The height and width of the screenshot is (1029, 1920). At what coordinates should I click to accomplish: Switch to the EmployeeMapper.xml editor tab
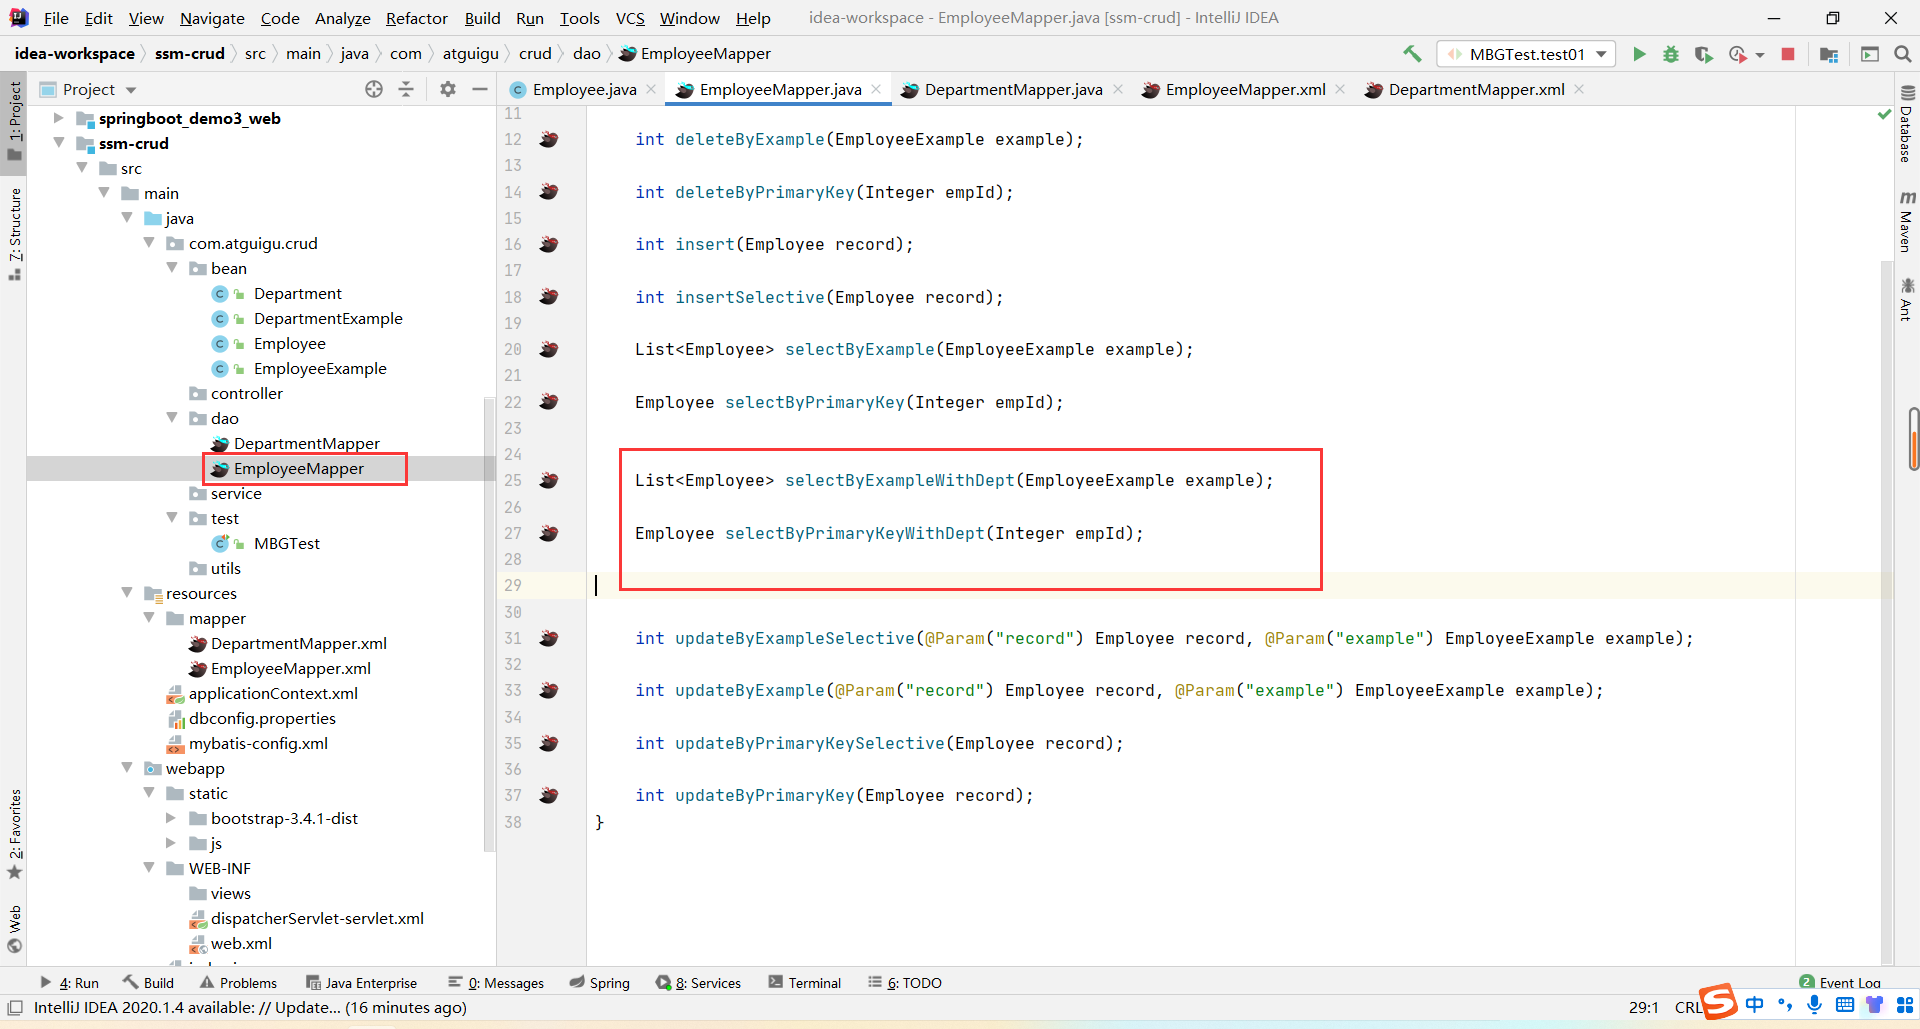[x=1244, y=89]
